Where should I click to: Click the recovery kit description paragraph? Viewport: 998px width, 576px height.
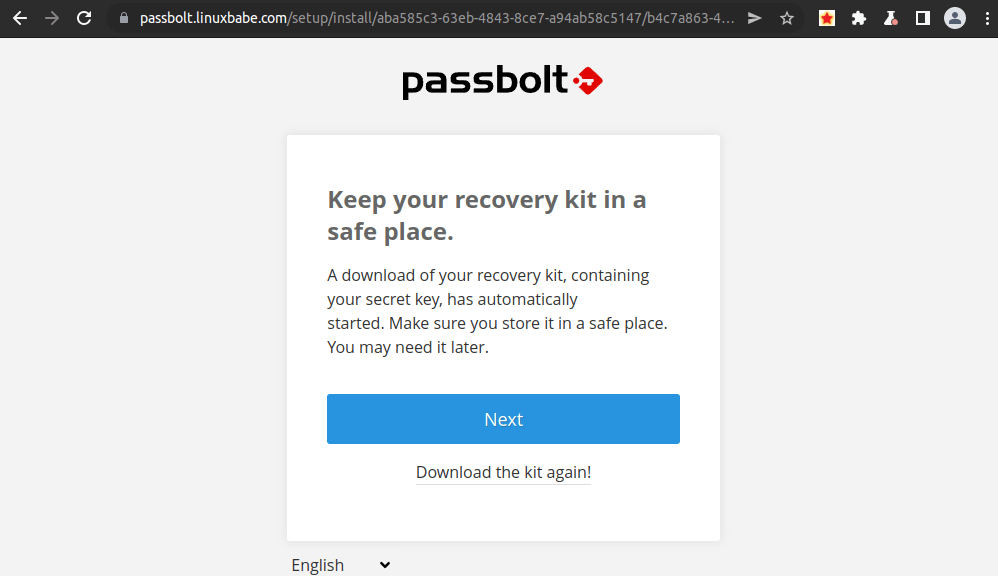click(497, 311)
